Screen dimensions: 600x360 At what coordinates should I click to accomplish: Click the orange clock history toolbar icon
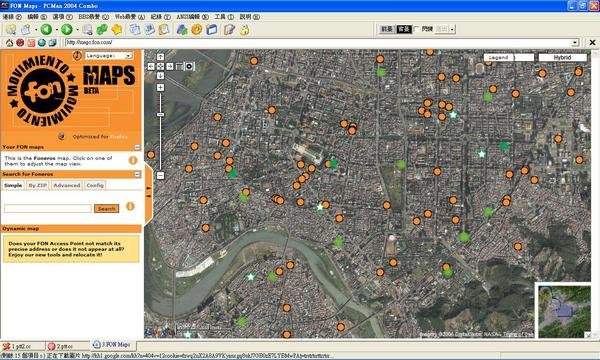point(197,29)
